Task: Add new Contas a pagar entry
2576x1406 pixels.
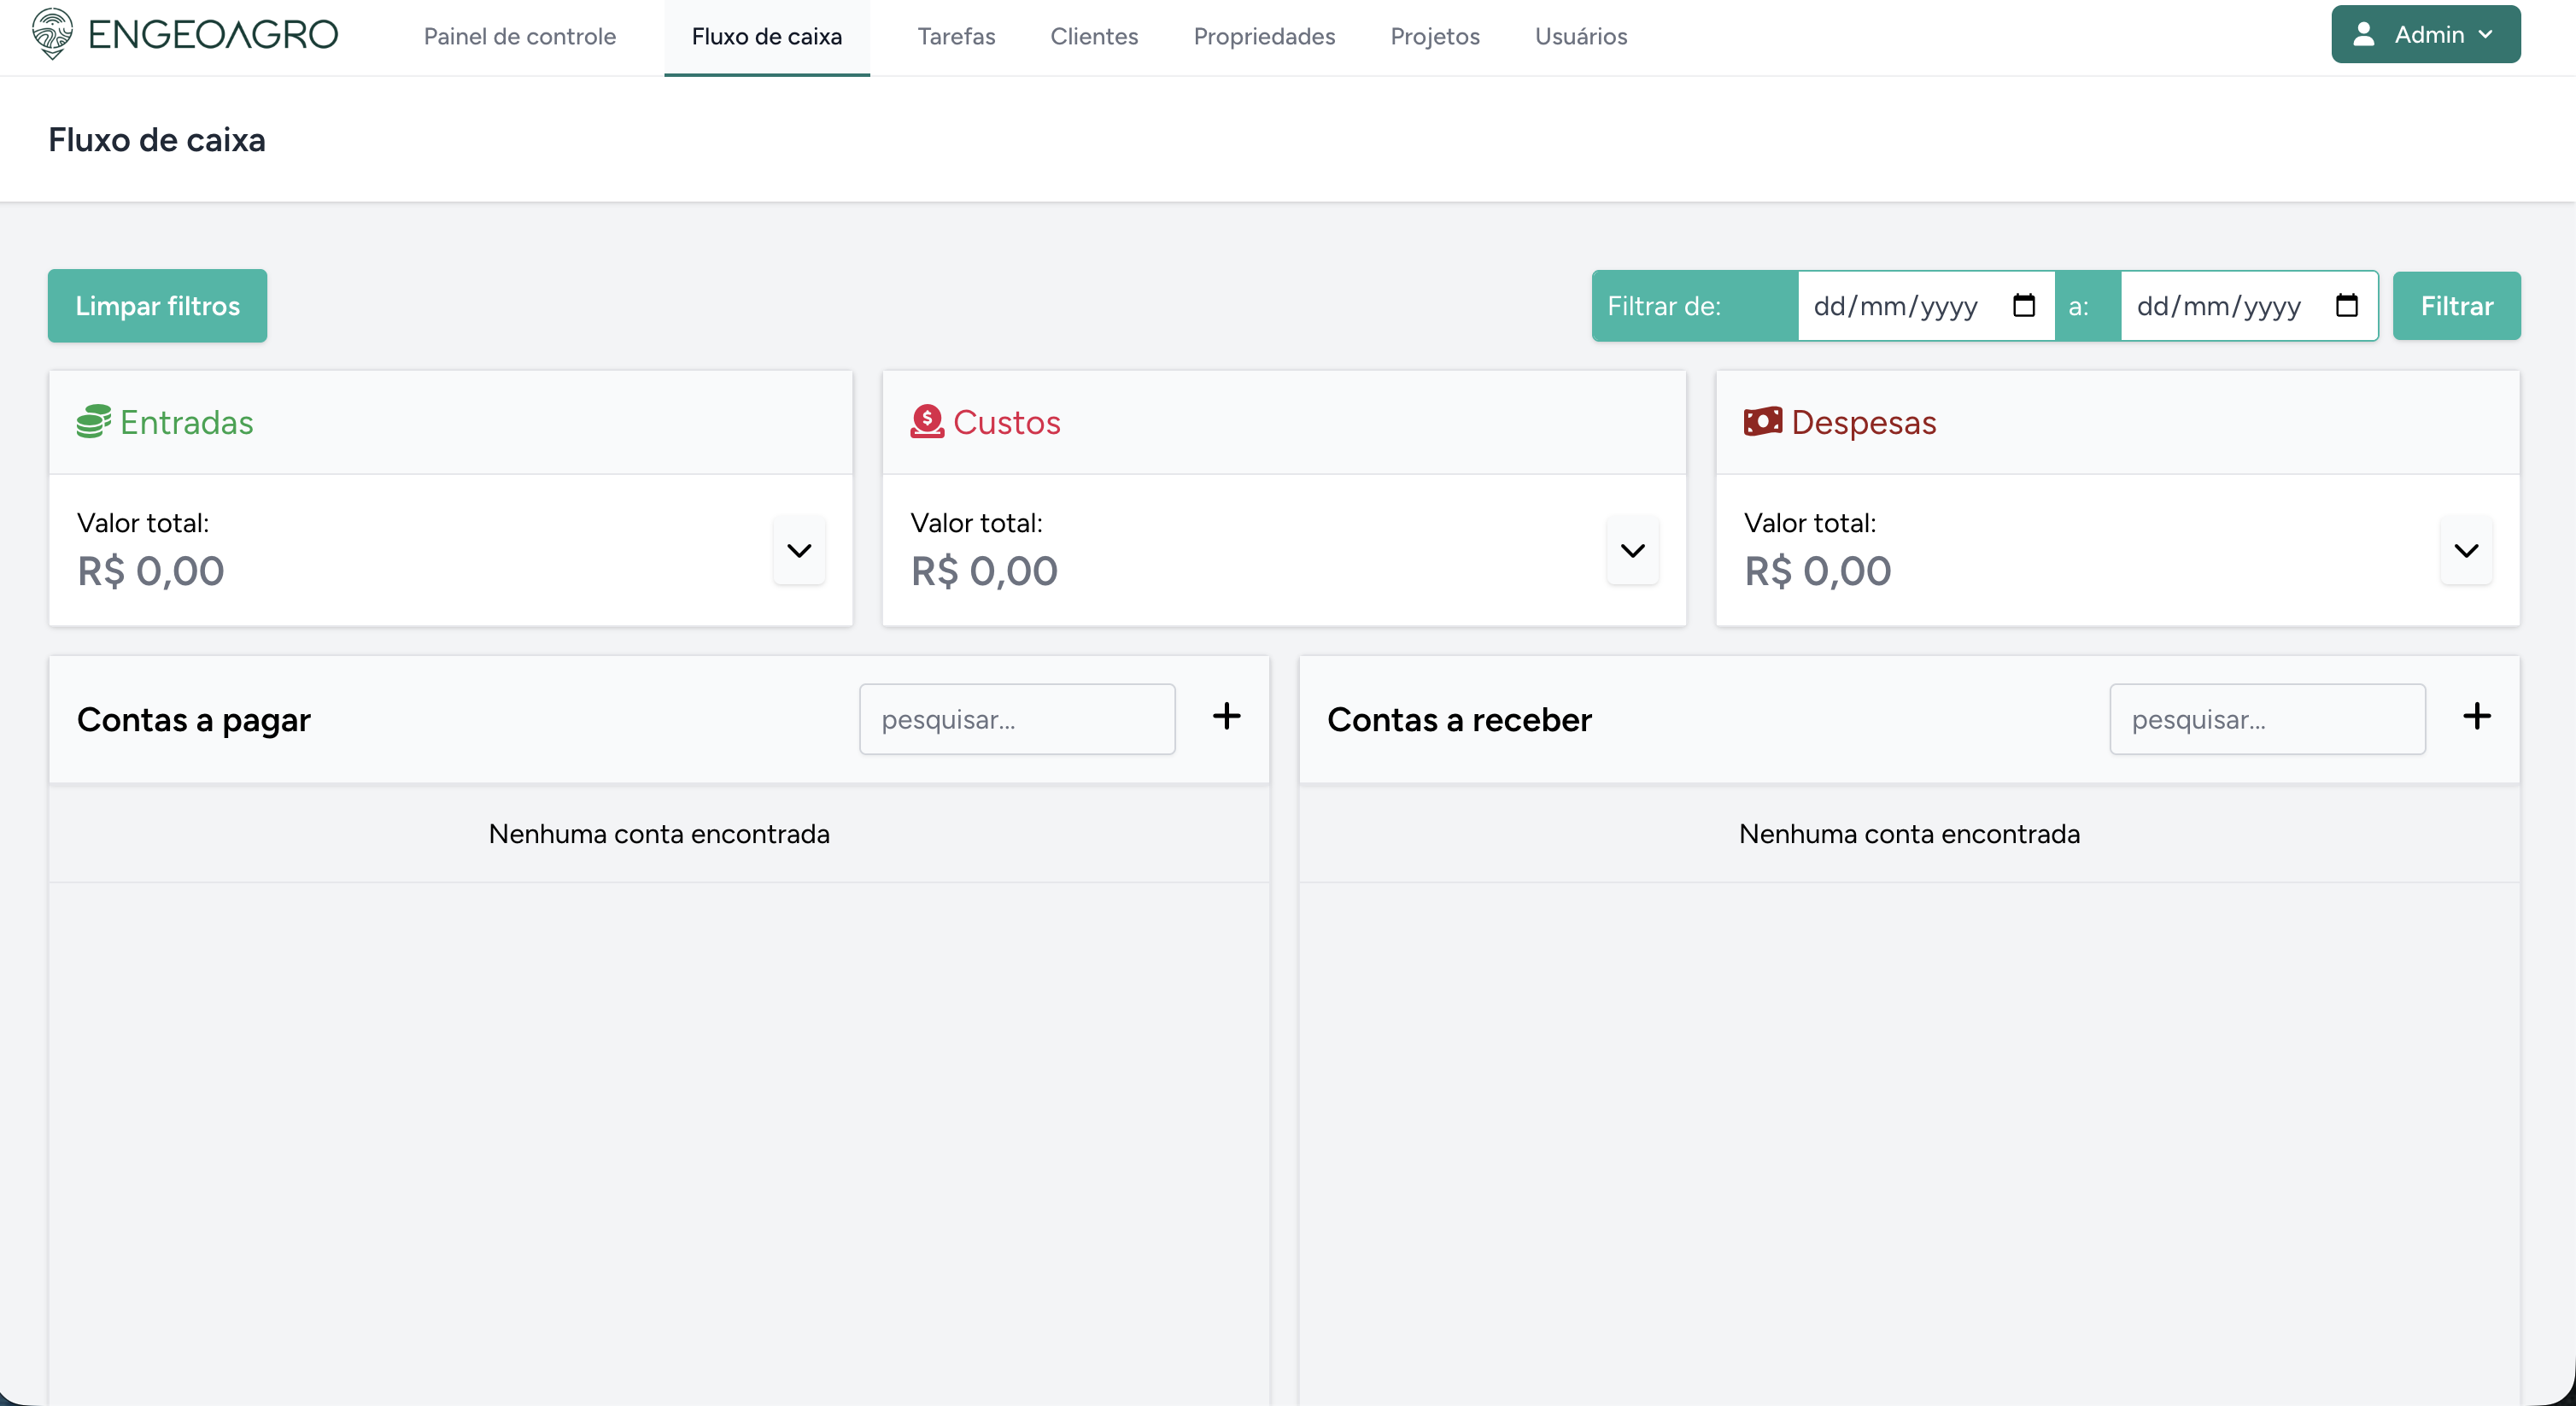Action: 1226,716
